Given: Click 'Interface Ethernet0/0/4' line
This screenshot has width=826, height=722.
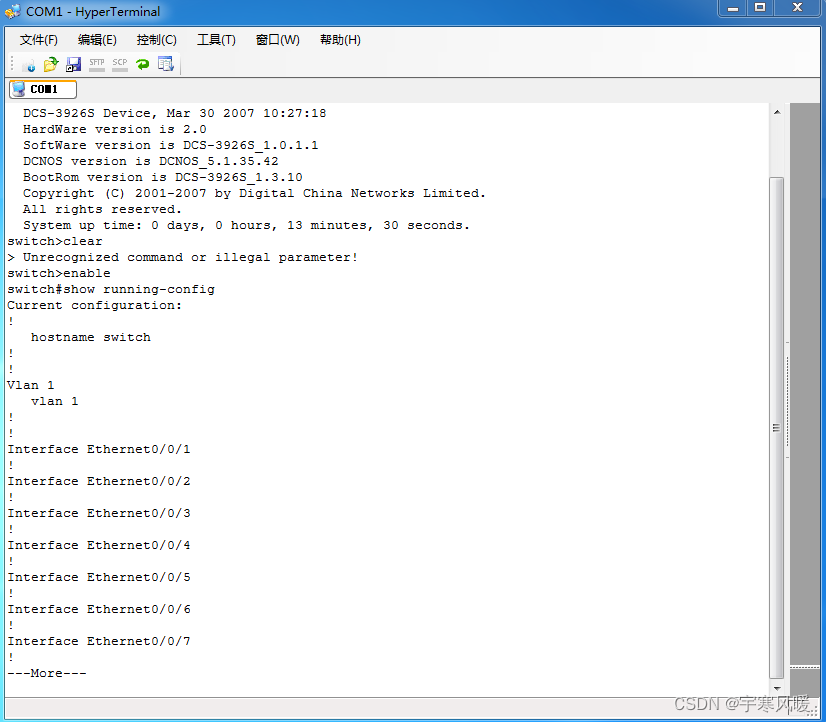Looking at the screenshot, I should [x=99, y=546].
